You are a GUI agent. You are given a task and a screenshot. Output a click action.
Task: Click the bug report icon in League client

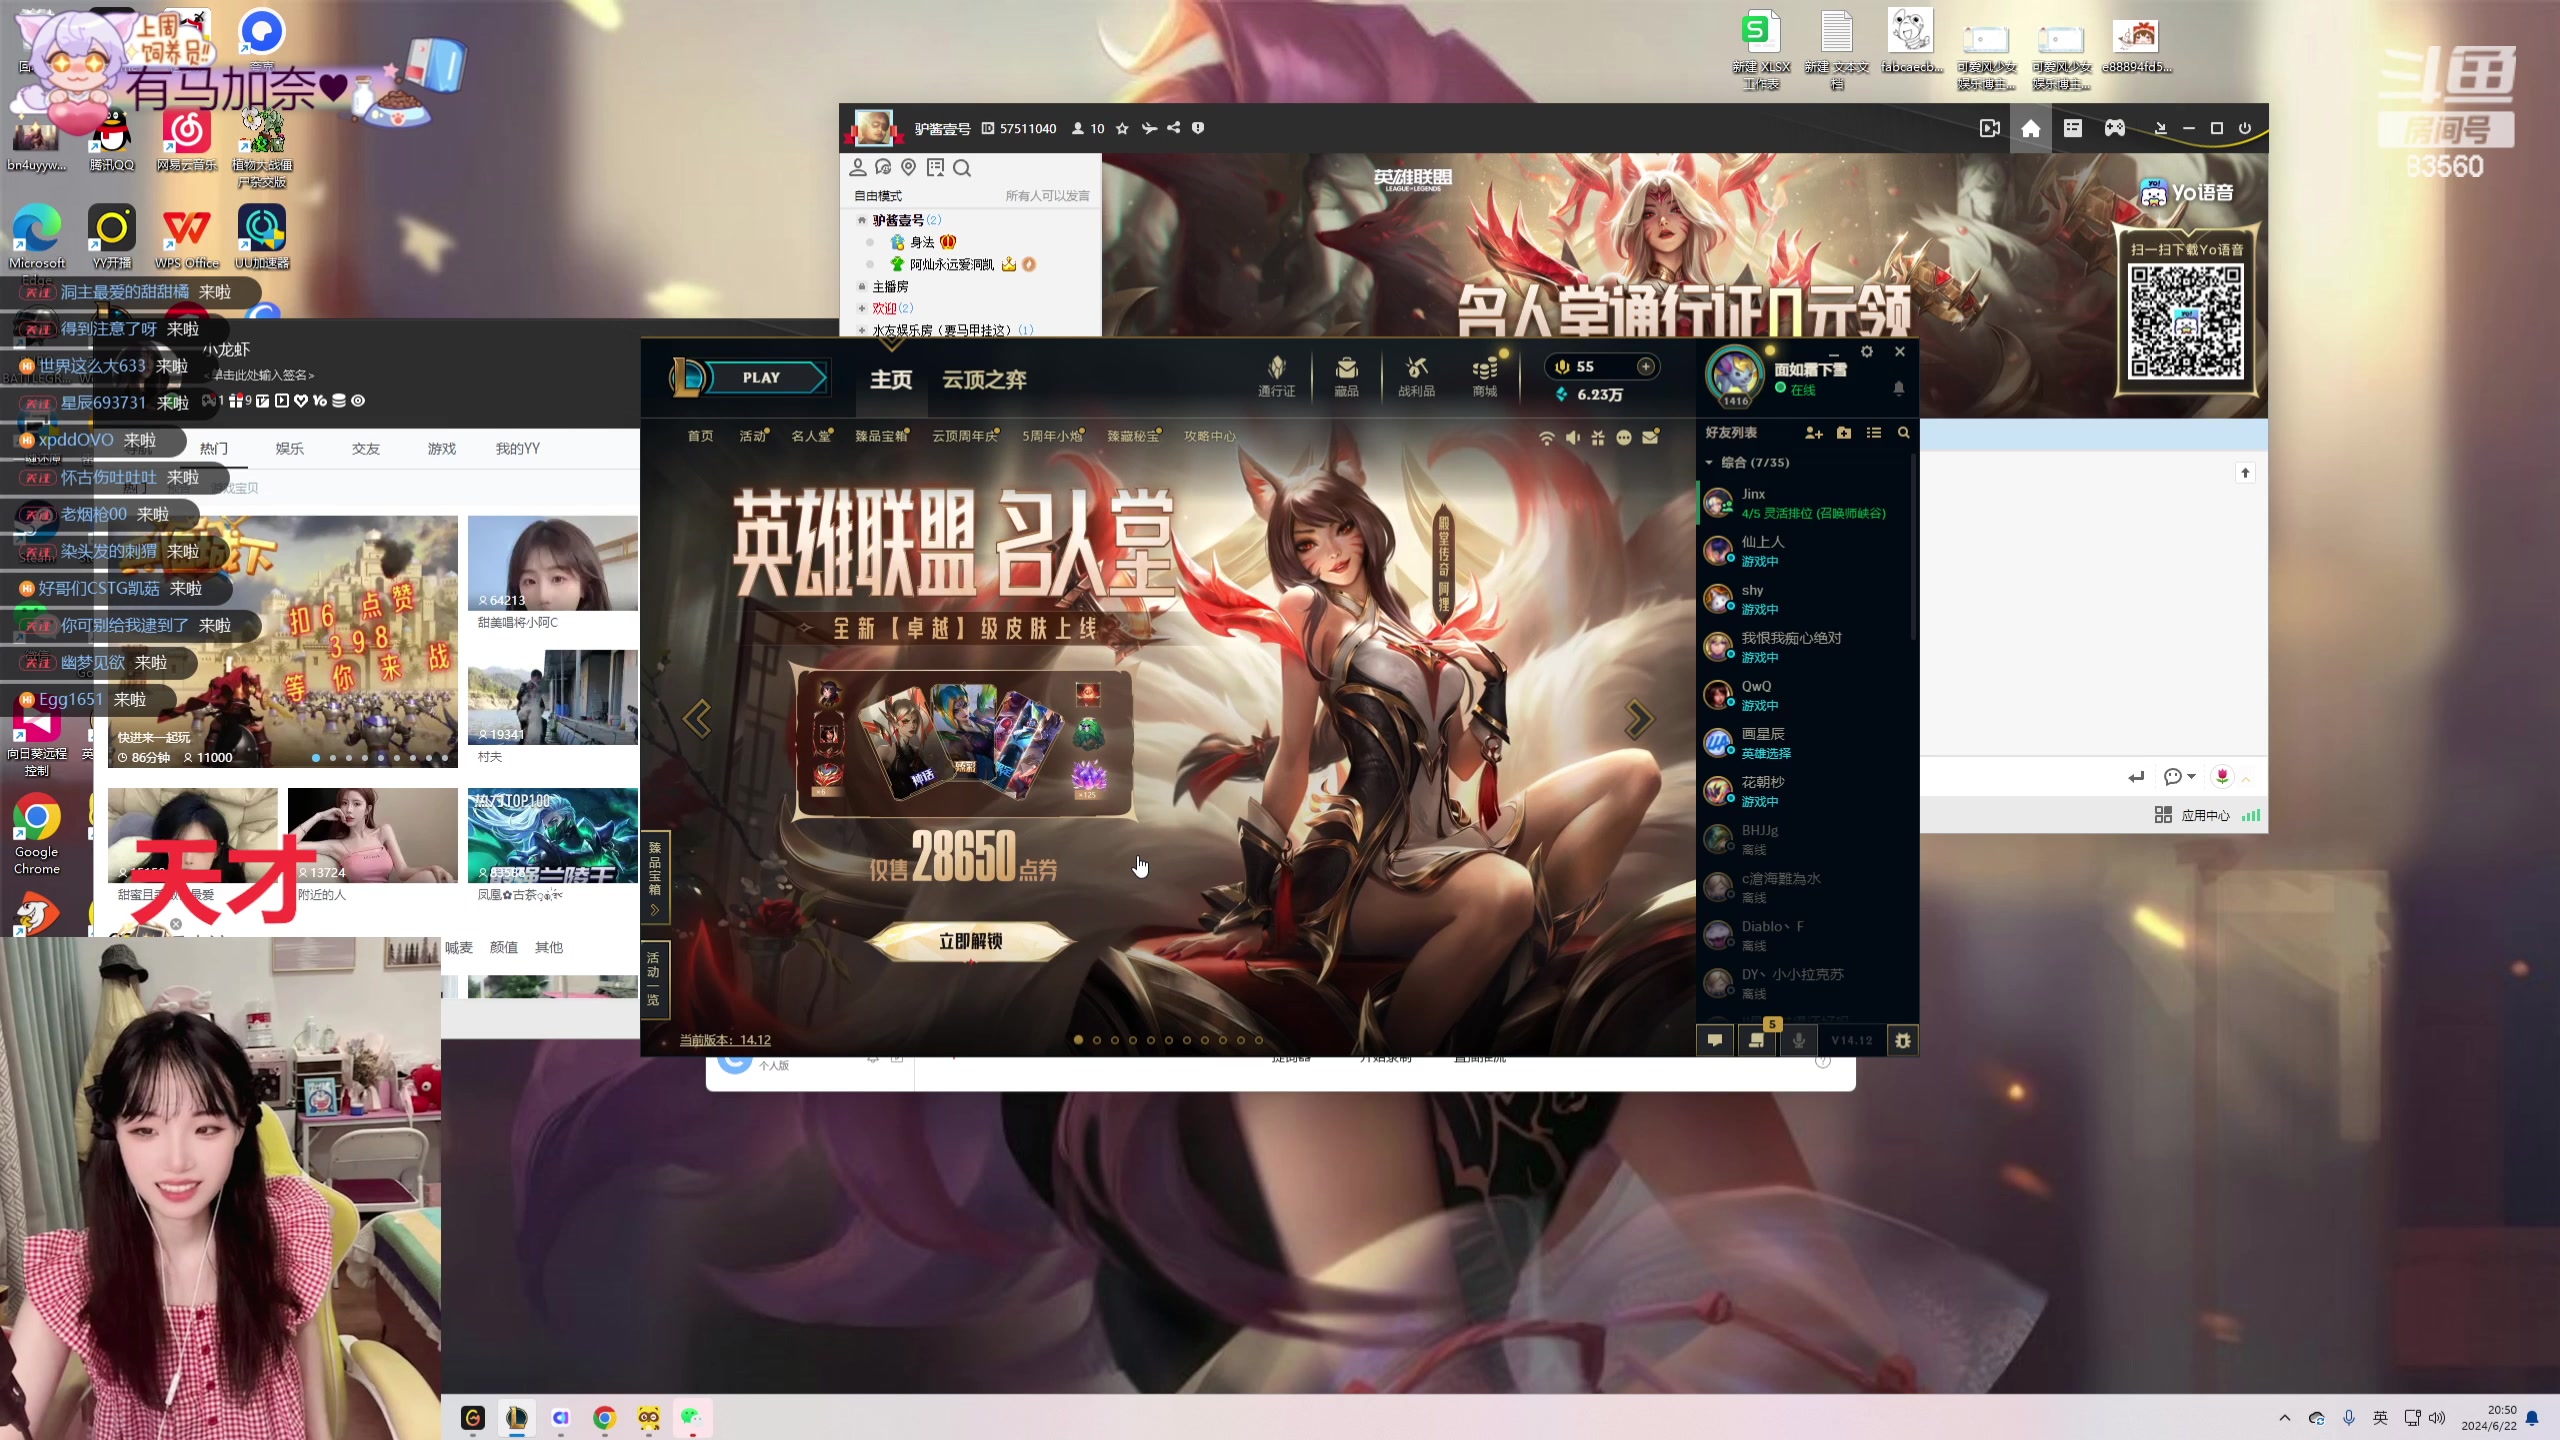pyautogui.click(x=1903, y=1040)
